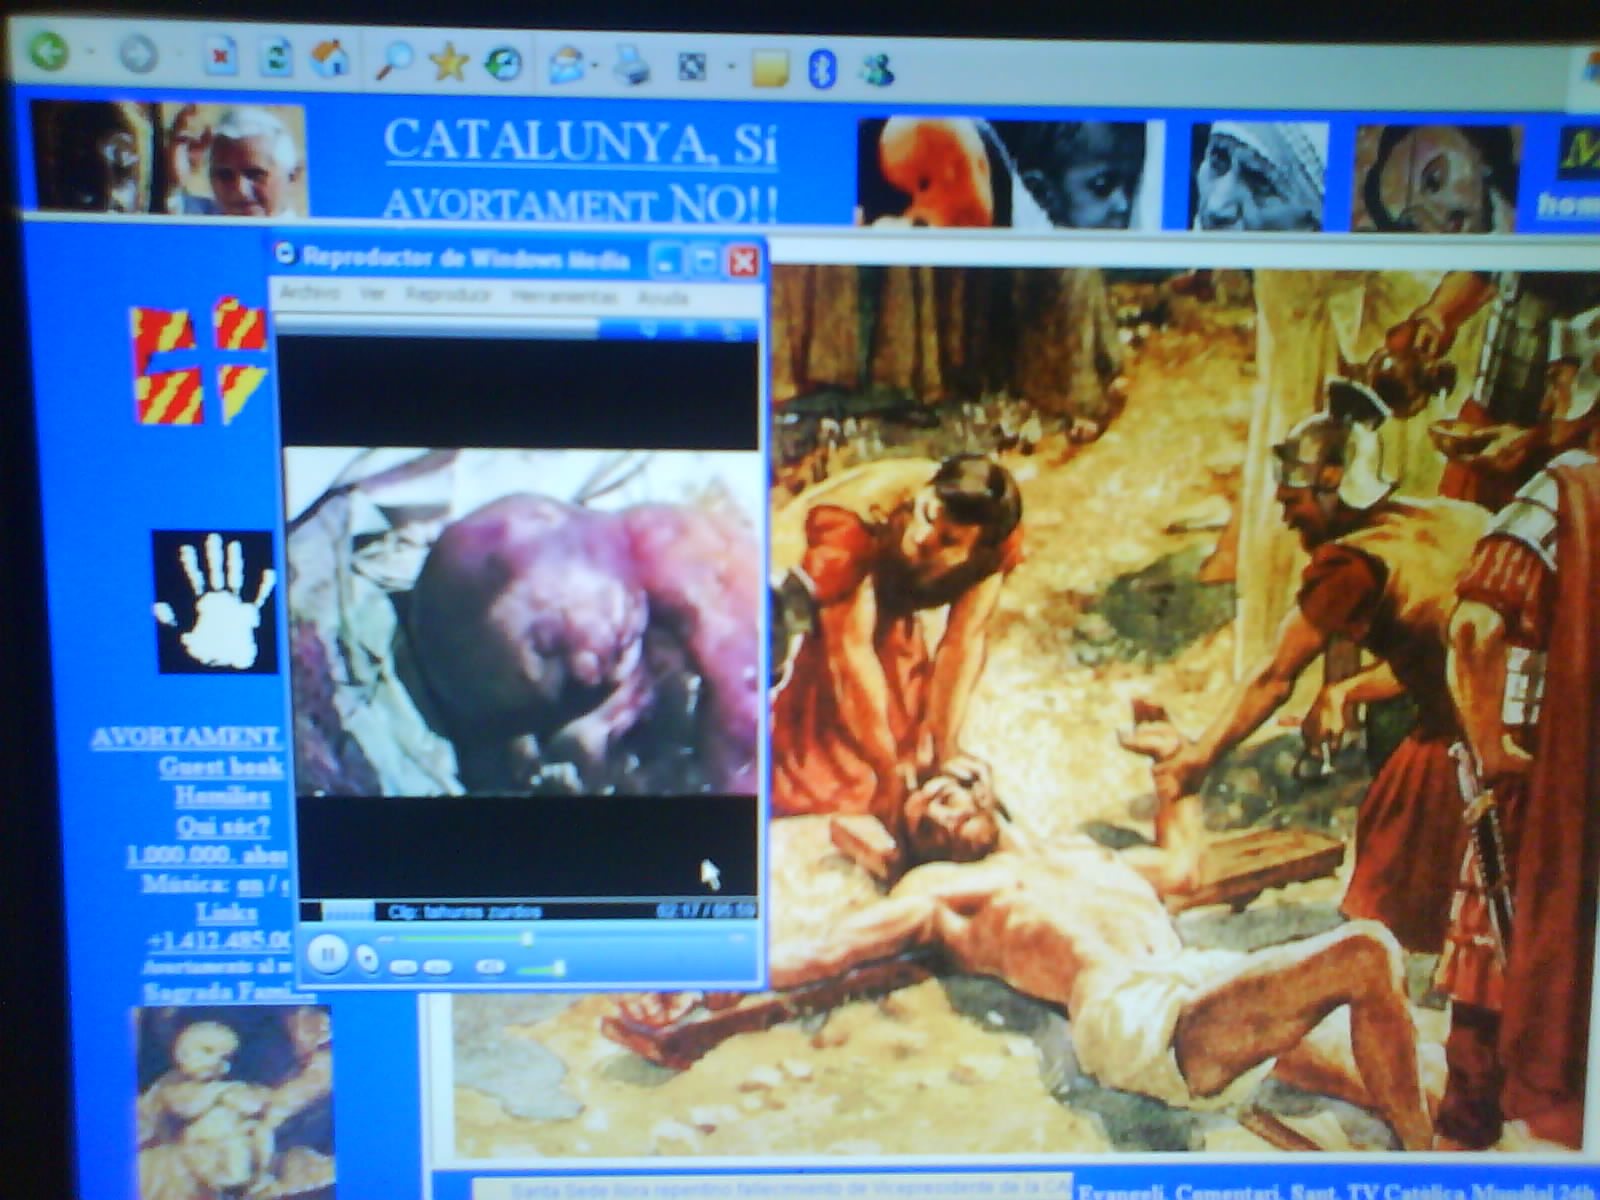This screenshot has width=1600, height=1200.
Task: Open the AVORTAMENT sidebar link
Action: 186,737
